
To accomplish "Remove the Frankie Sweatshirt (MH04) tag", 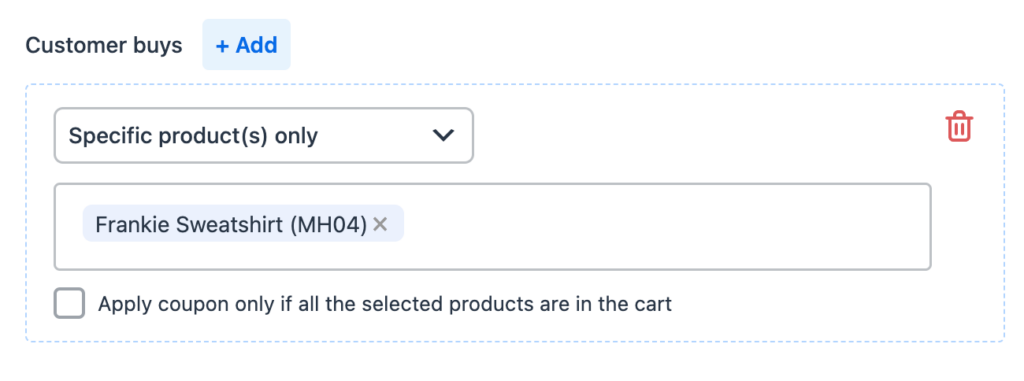I will [x=380, y=225].
